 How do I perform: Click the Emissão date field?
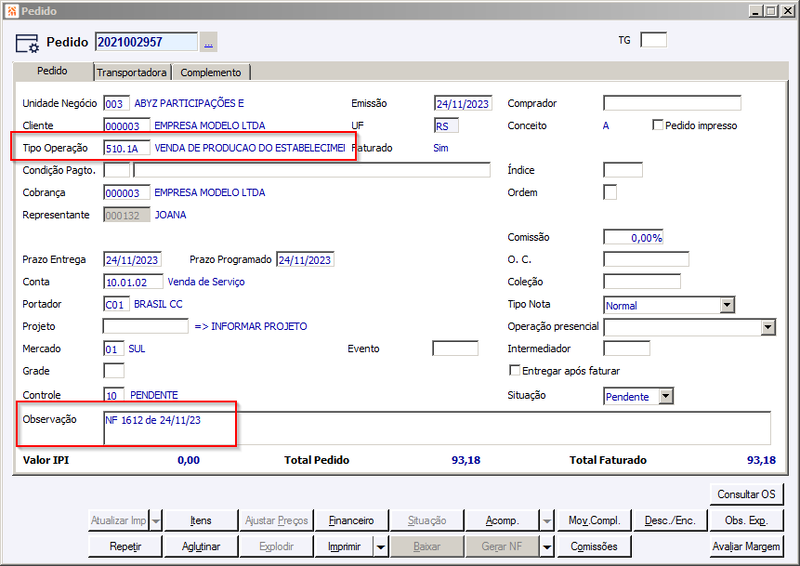coord(463,104)
